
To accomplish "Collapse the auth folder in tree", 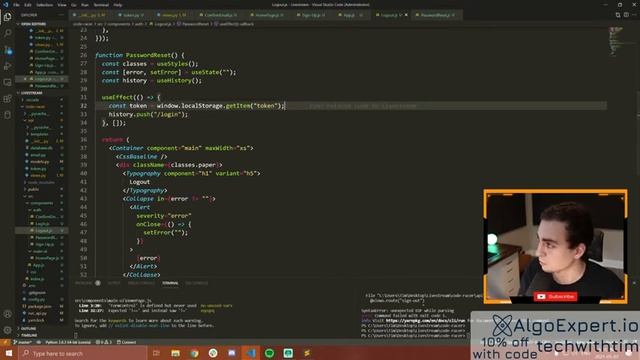I will pos(37,210).
